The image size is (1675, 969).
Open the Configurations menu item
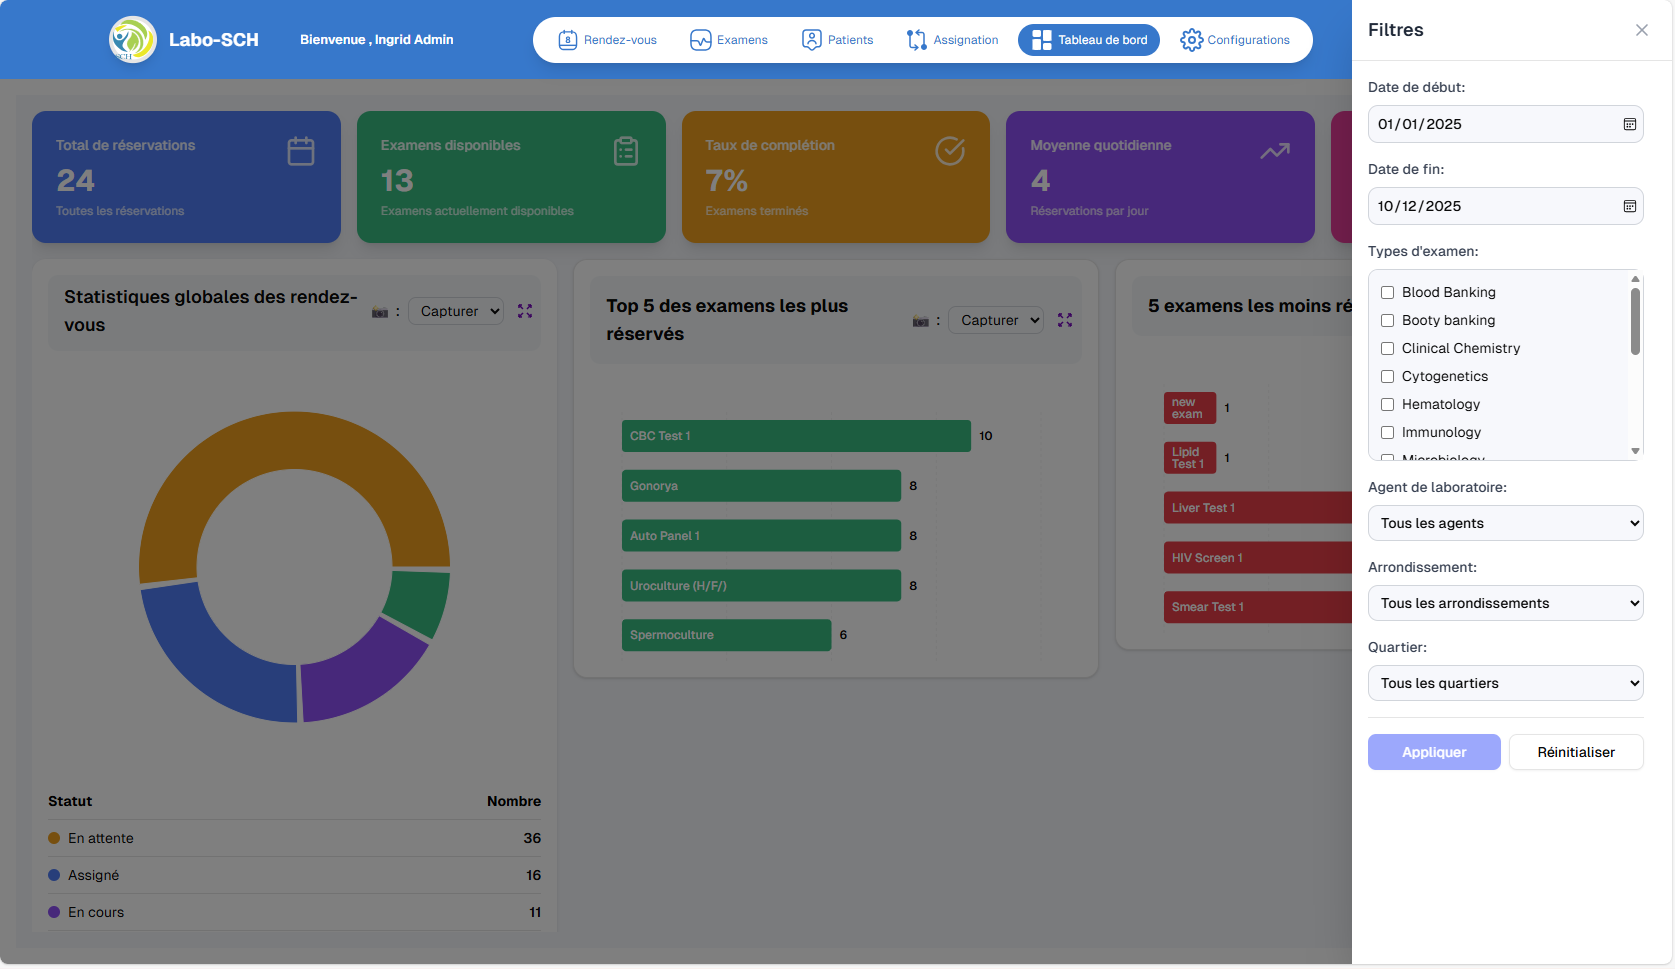click(1235, 40)
